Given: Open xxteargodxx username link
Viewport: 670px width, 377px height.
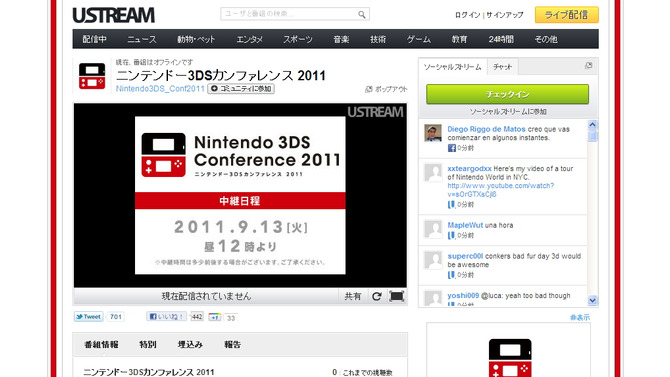Looking at the screenshot, I should coord(469,168).
